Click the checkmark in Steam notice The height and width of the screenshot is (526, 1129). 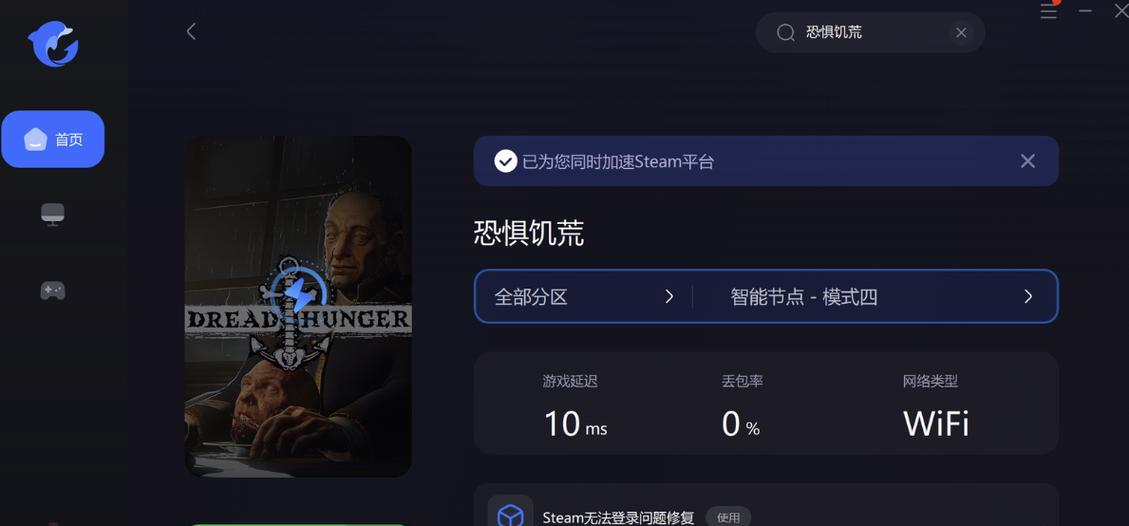point(505,161)
